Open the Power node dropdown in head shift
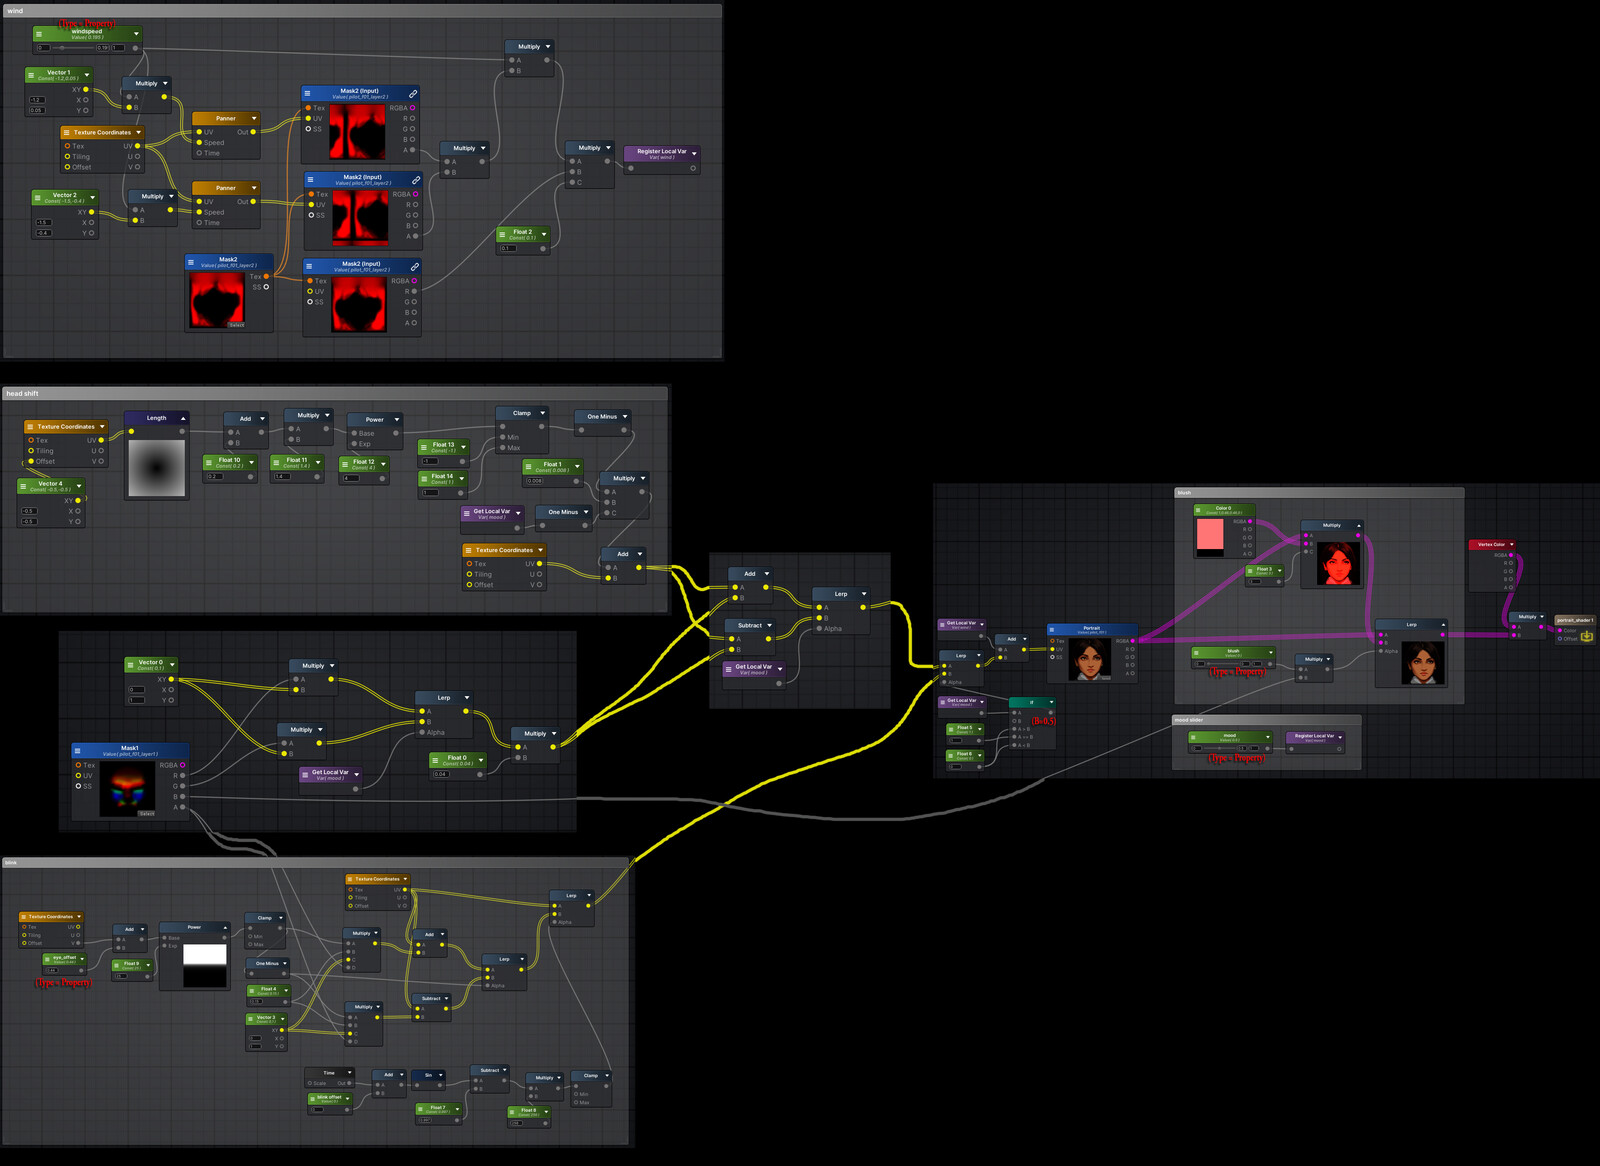This screenshot has width=1600, height=1166. click(x=397, y=420)
